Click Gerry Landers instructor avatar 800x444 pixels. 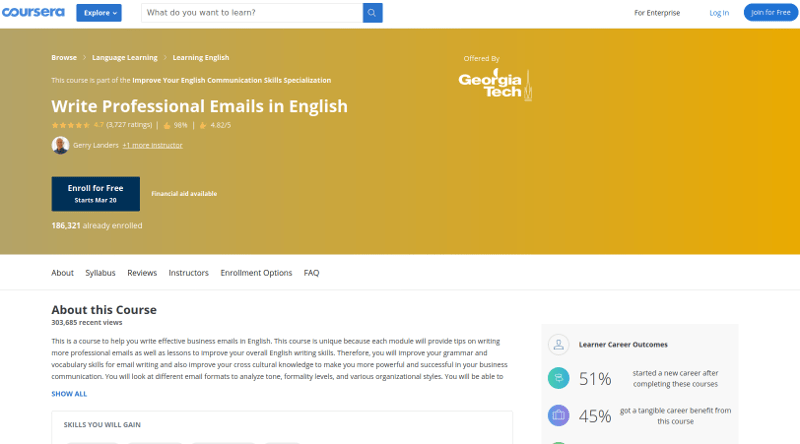(x=60, y=145)
